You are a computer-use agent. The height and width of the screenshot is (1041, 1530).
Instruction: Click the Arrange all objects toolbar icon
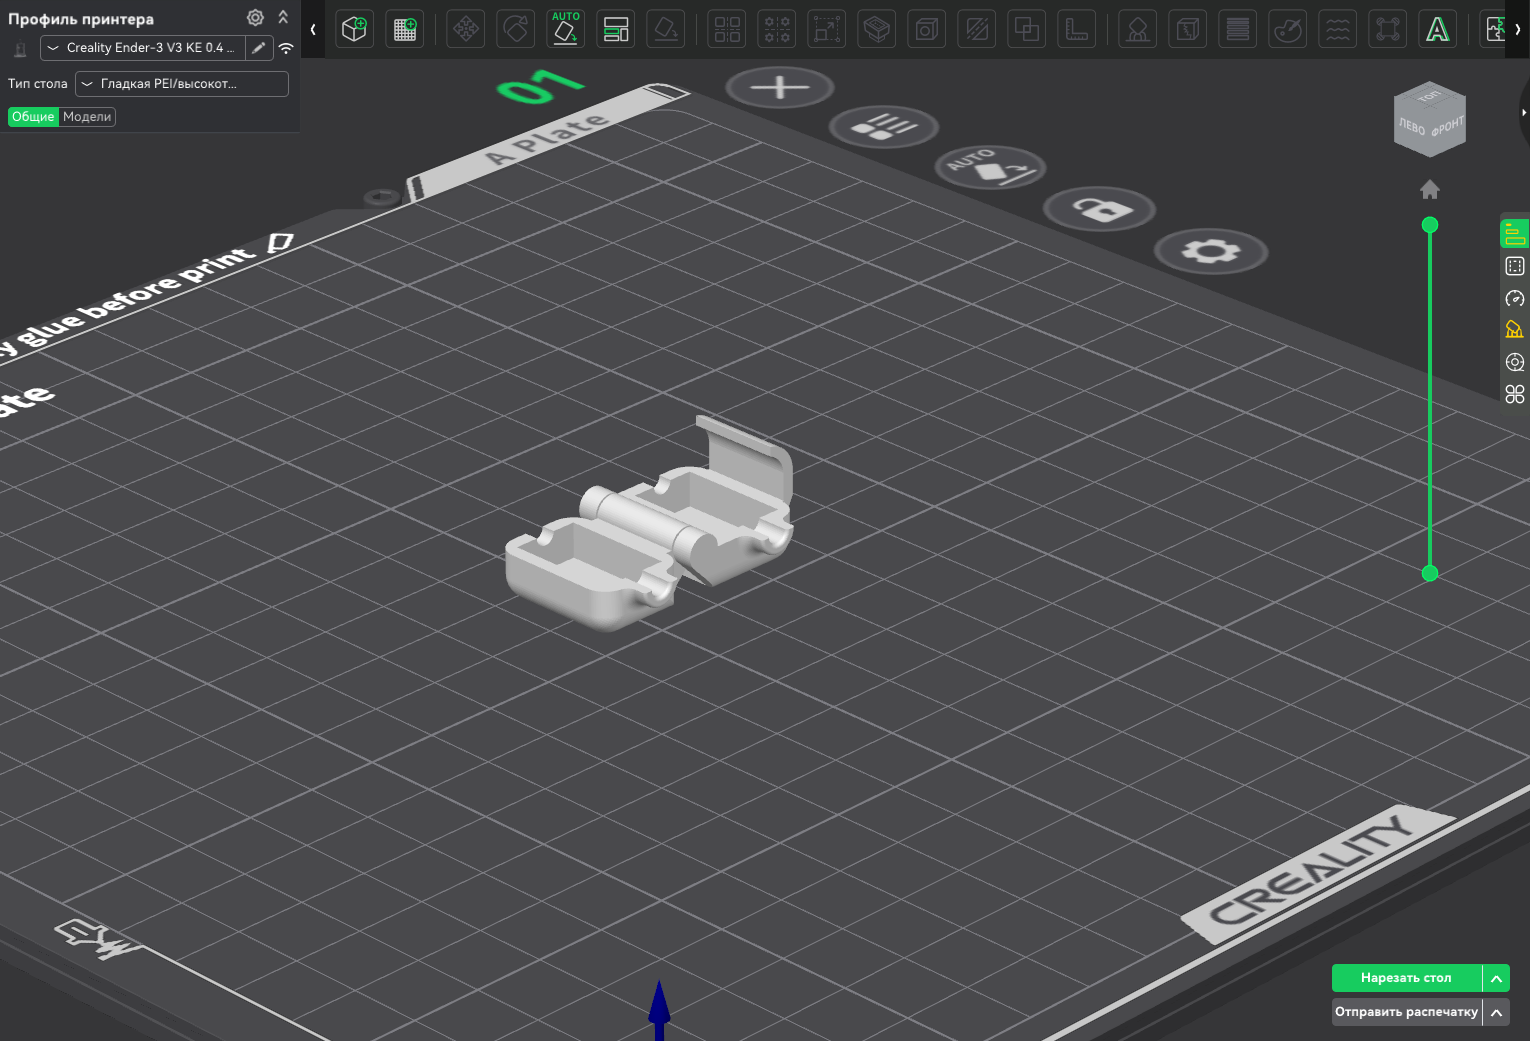[x=616, y=29]
